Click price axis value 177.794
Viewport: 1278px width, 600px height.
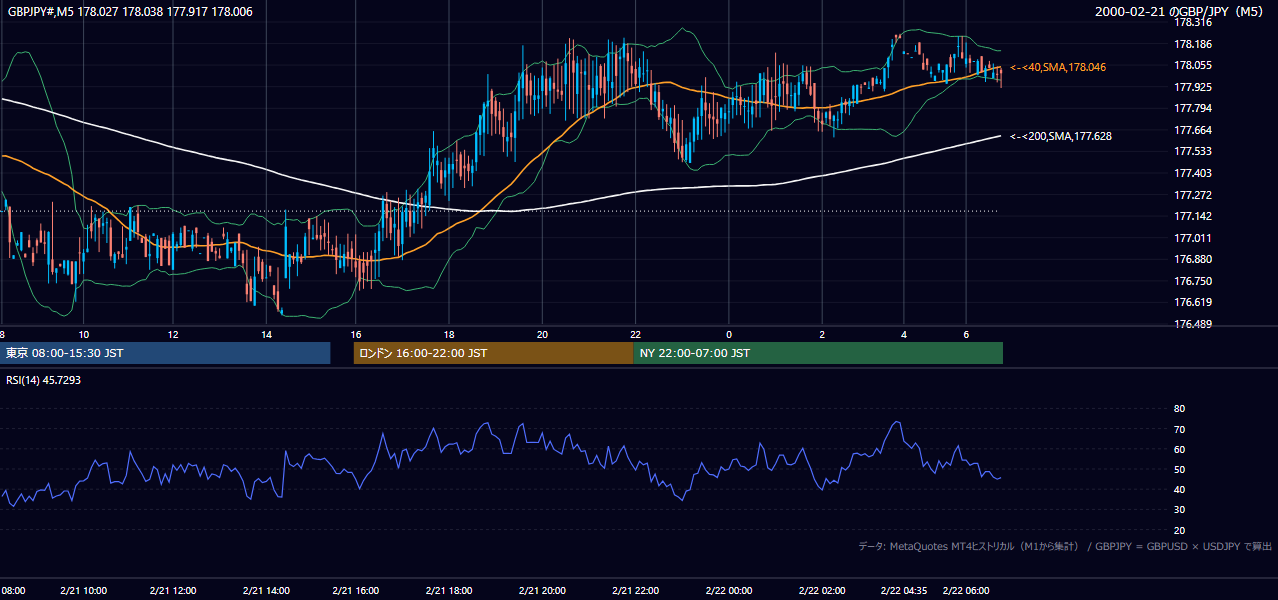coord(1192,108)
